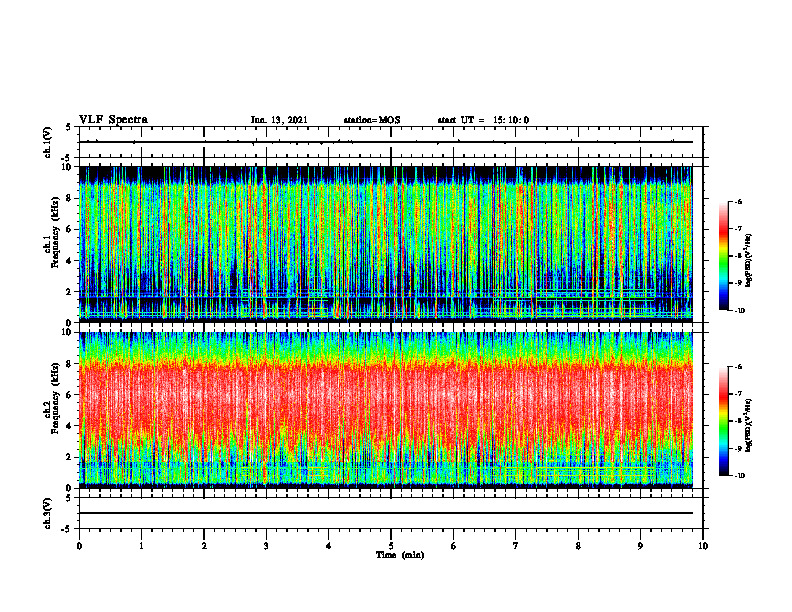Click the "ch.1(V)" vertical axis label

[x=47, y=142]
